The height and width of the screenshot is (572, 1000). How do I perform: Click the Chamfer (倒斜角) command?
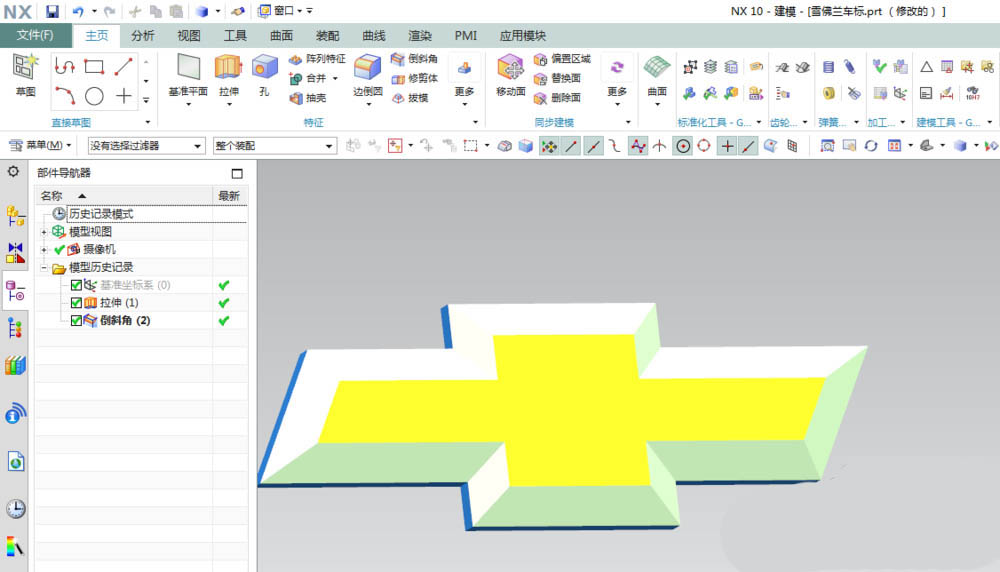pyautogui.click(x=415, y=59)
